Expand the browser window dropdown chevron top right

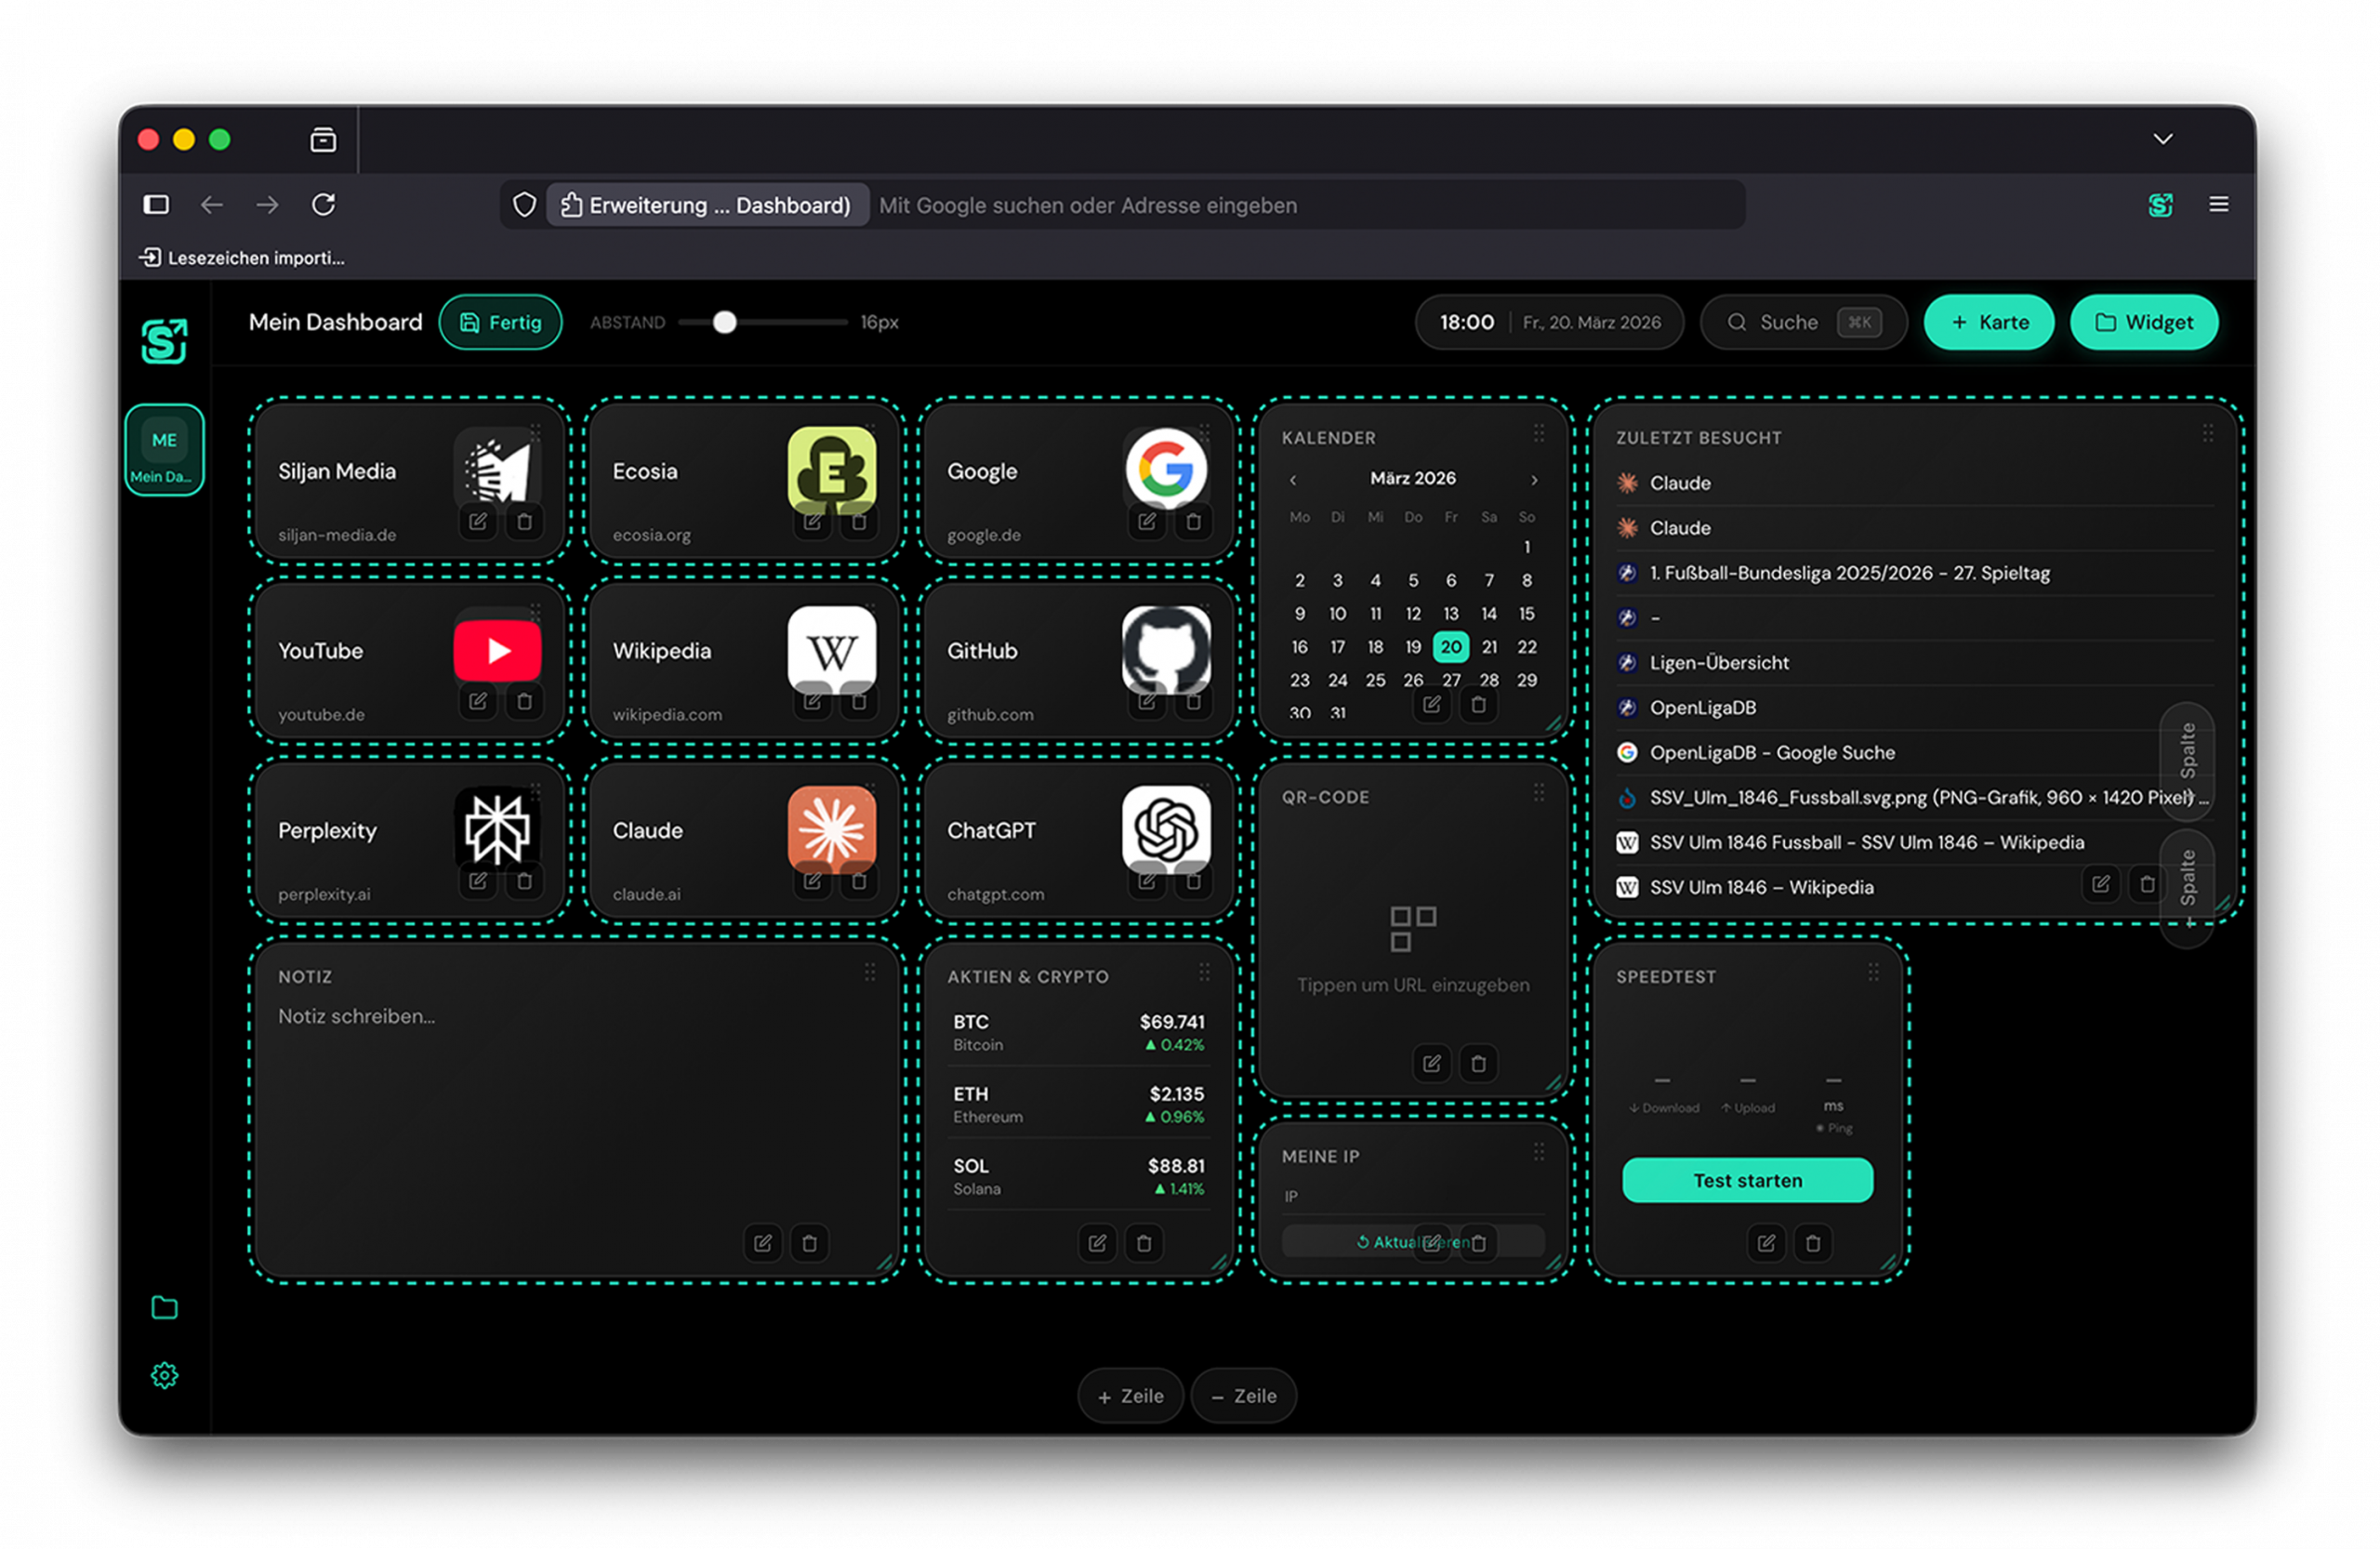point(2164,138)
